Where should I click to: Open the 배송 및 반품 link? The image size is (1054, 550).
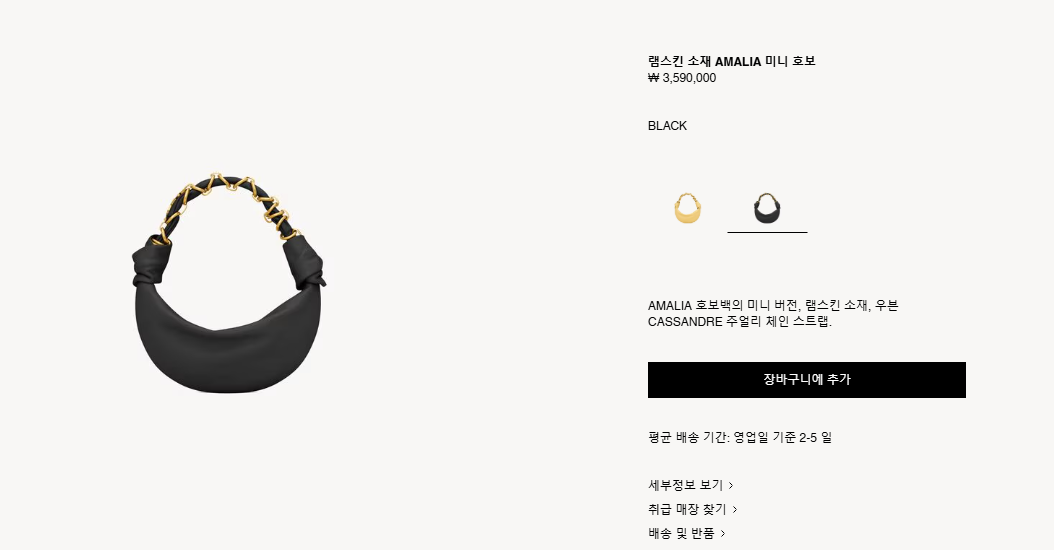click(x=681, y=533)
